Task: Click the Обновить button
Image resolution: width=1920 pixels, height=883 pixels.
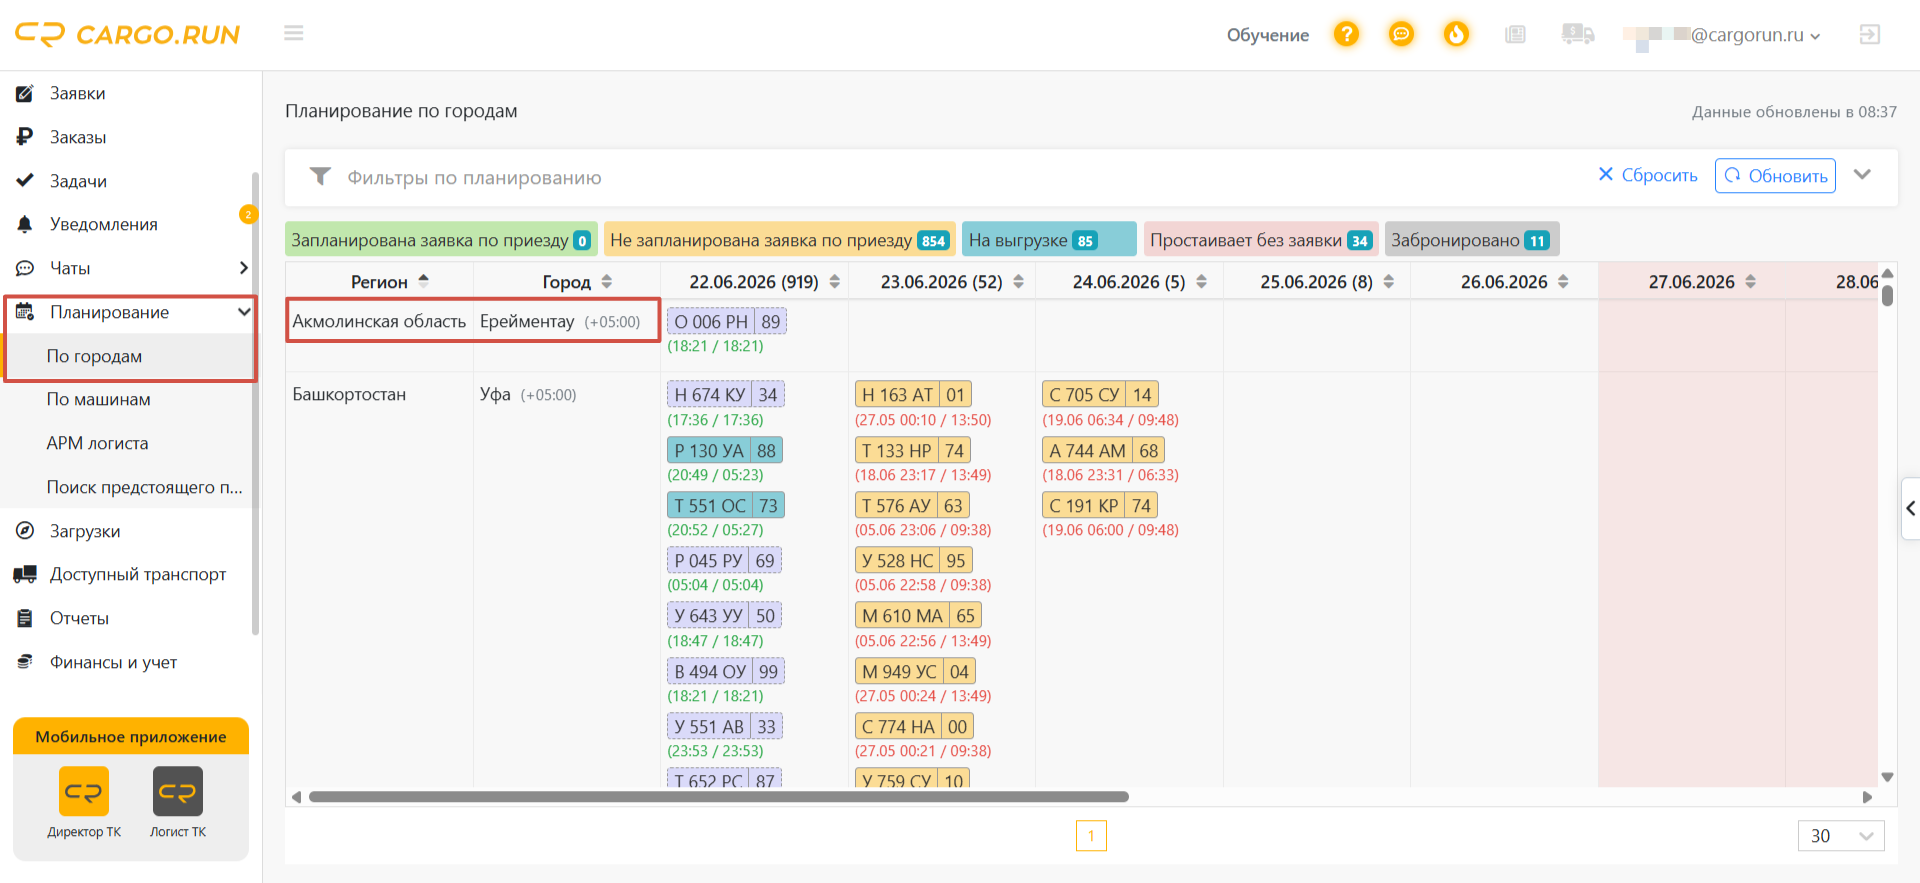Action: [1775, 175]
